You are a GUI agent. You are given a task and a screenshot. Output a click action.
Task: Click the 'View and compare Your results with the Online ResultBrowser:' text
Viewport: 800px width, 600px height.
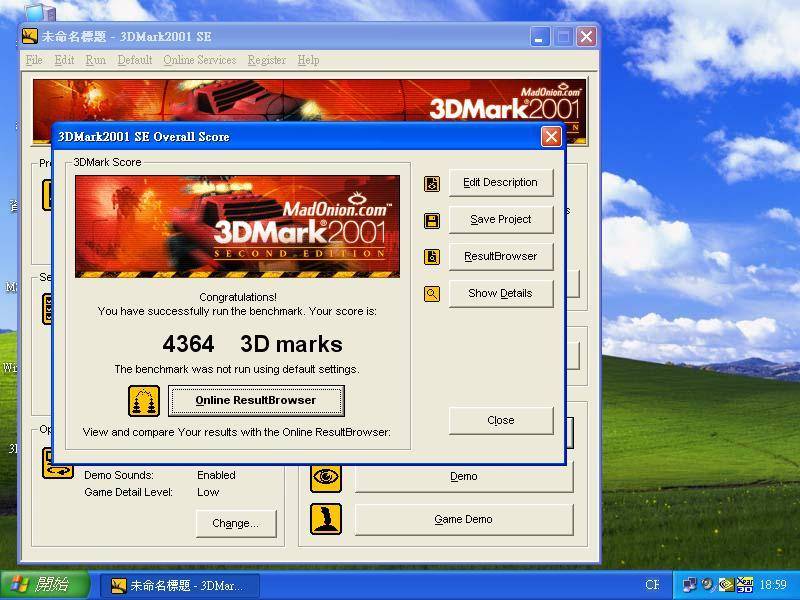tap(237, 432)
